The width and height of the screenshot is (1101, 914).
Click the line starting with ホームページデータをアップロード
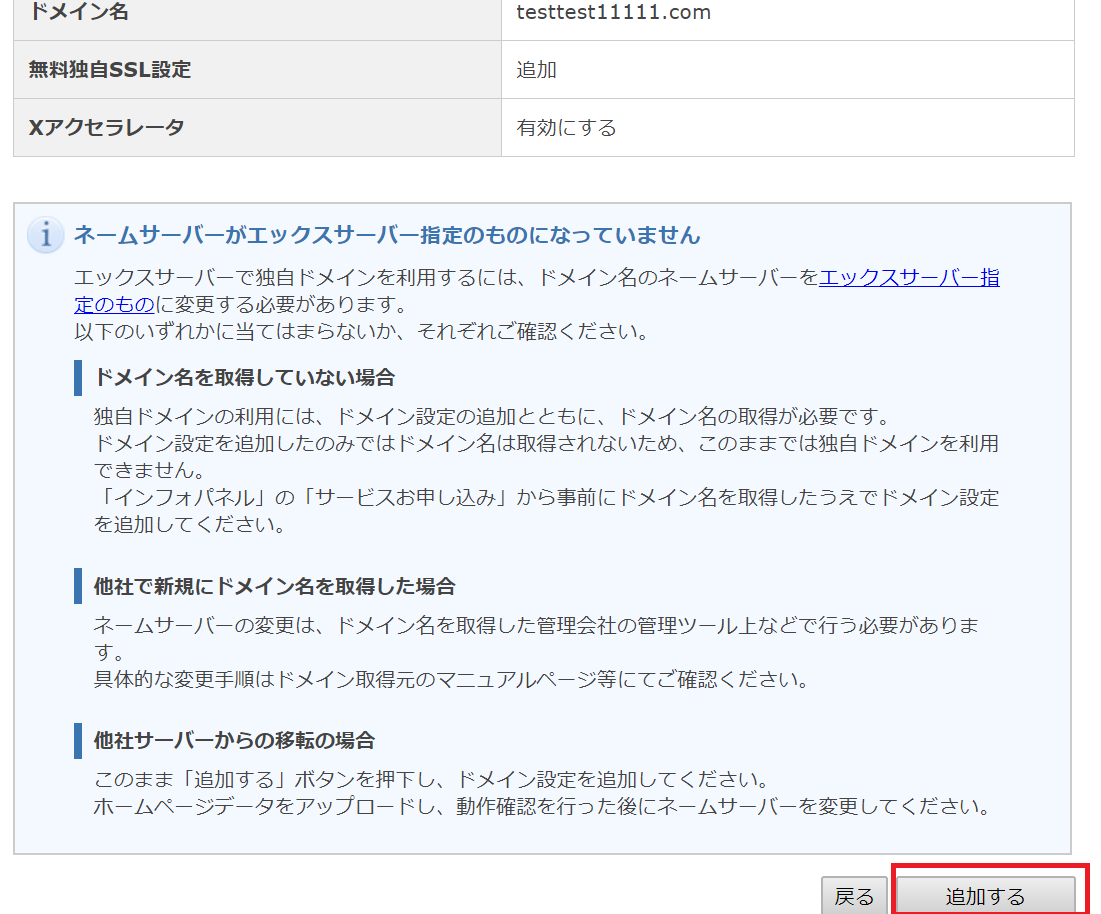(x=540, y=805)
